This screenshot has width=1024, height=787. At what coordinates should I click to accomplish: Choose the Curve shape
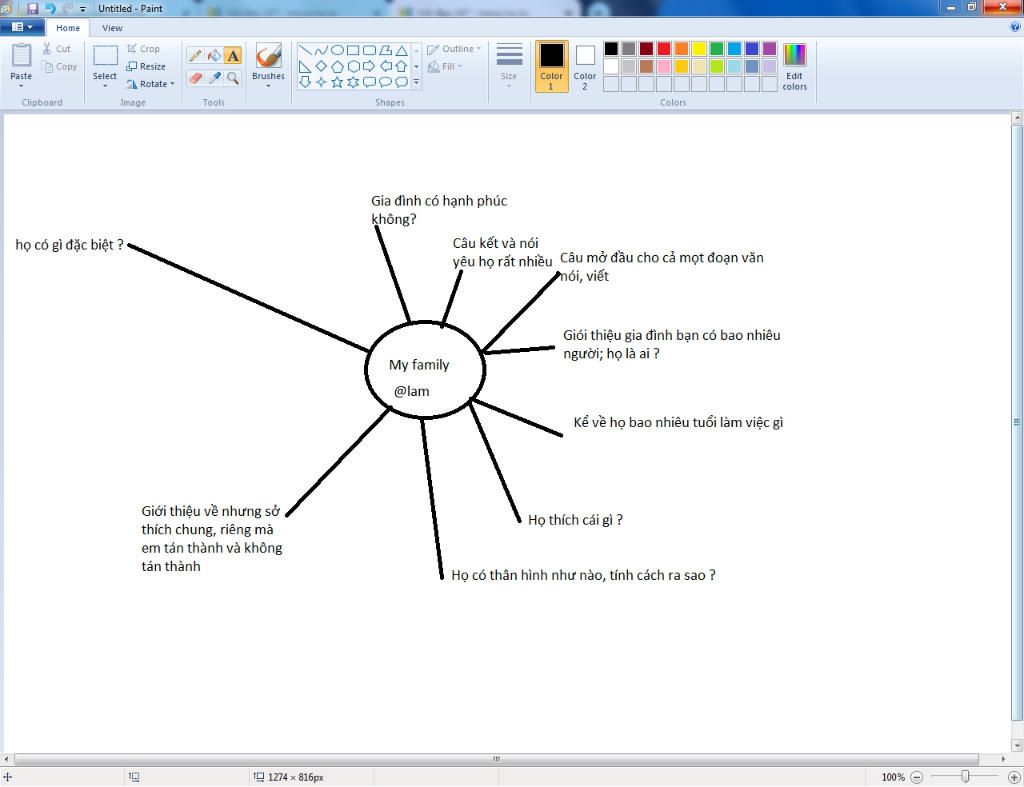point(321,50)
